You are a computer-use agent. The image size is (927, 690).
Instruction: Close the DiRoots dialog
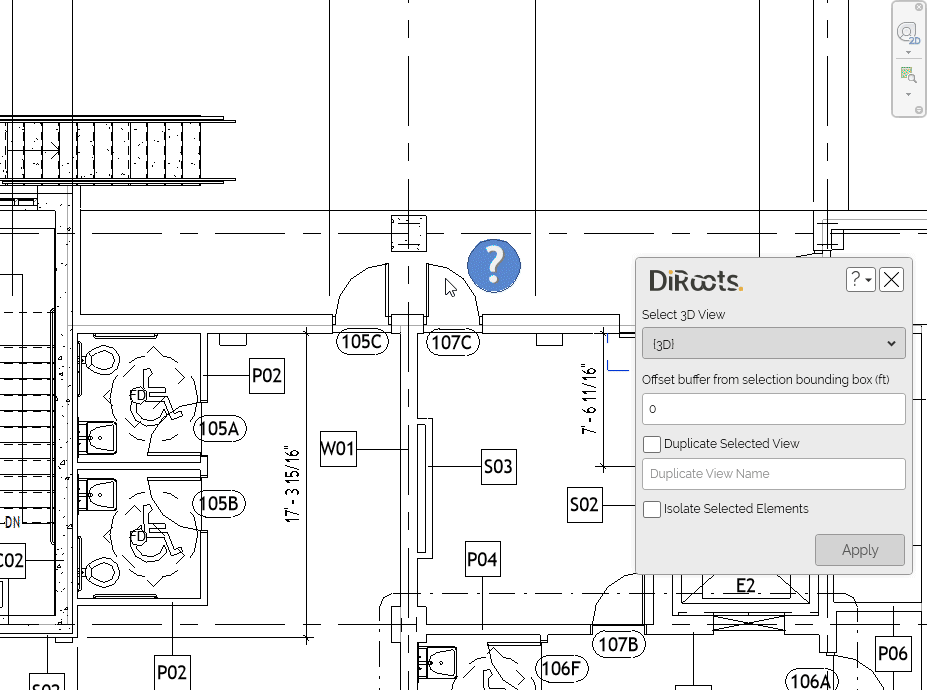click(x=891, y=280)
